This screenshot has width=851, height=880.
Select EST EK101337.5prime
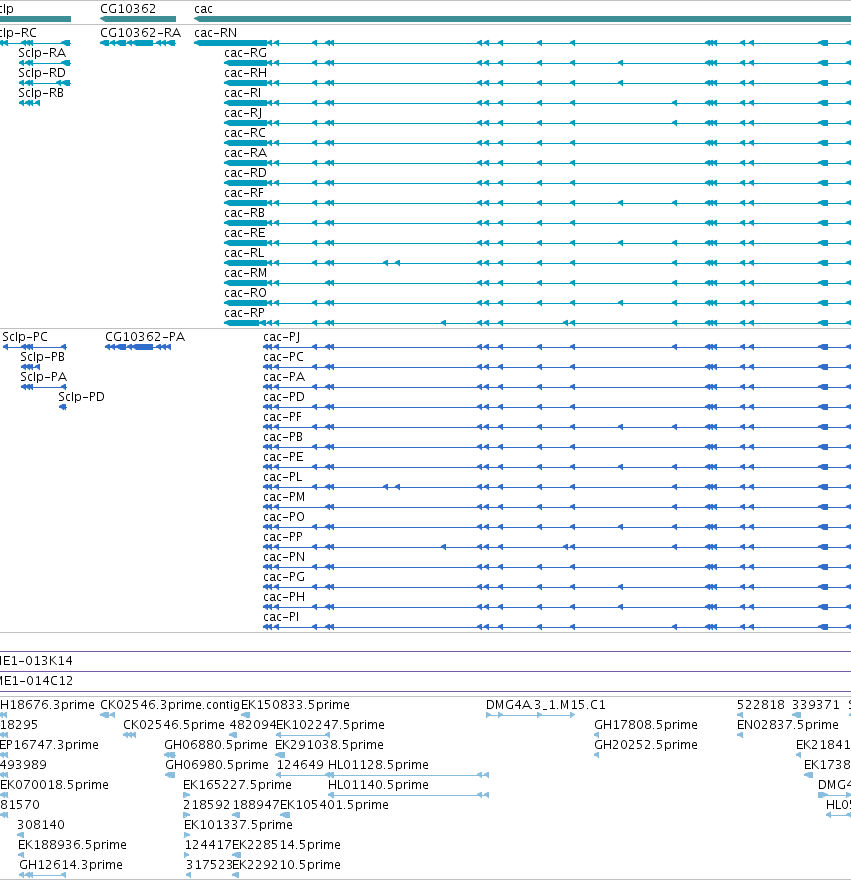pos(239,824)
